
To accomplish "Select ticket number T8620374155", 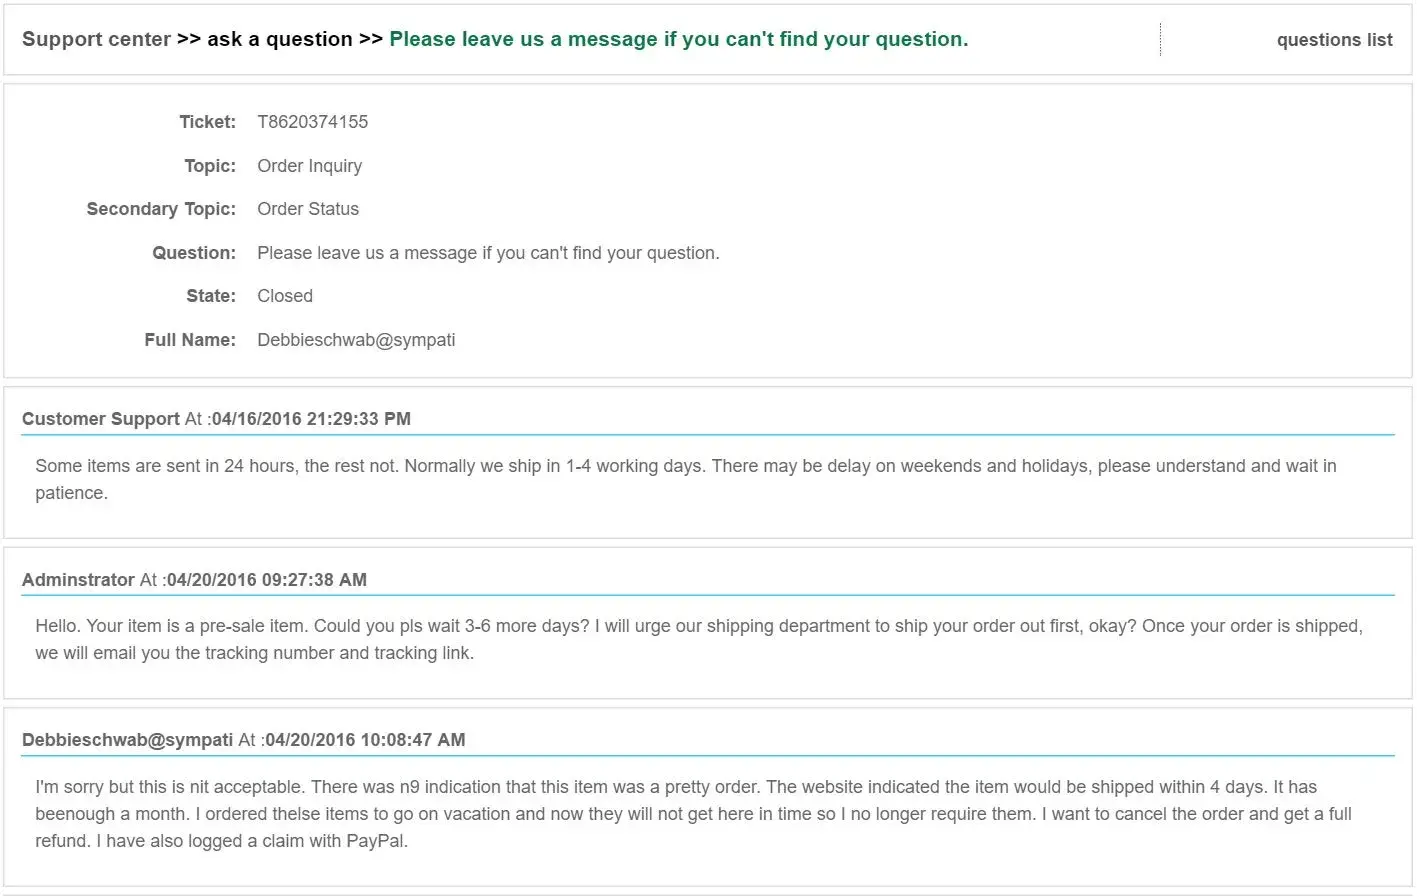I will (x=312, y=122).
